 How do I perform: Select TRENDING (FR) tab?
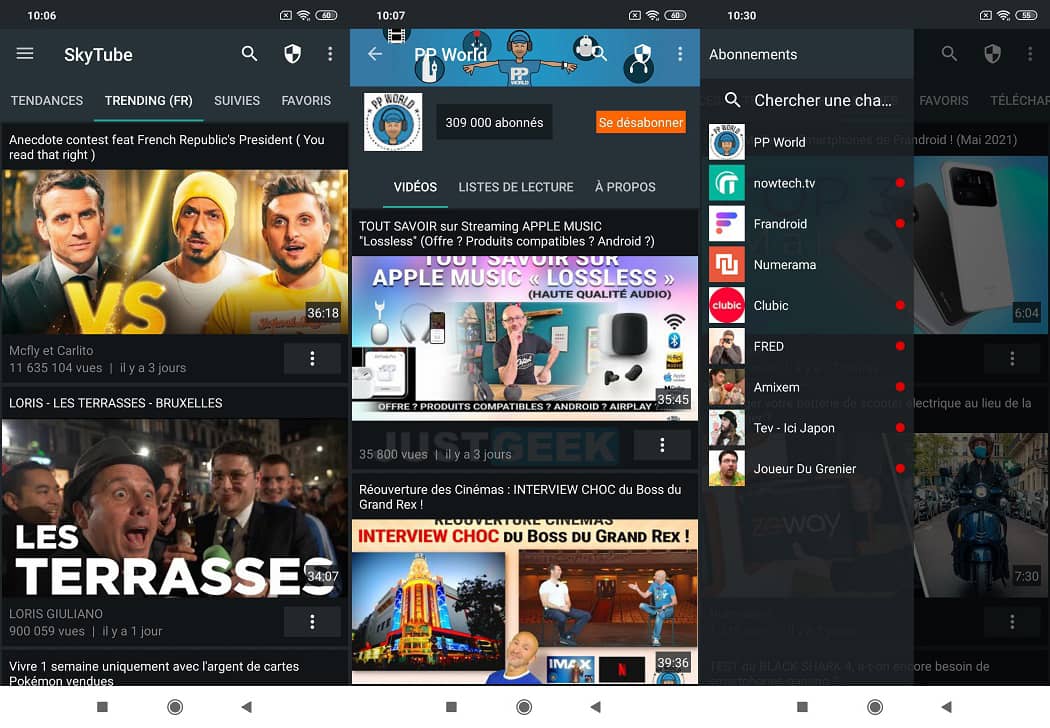(x=149, y=100)
